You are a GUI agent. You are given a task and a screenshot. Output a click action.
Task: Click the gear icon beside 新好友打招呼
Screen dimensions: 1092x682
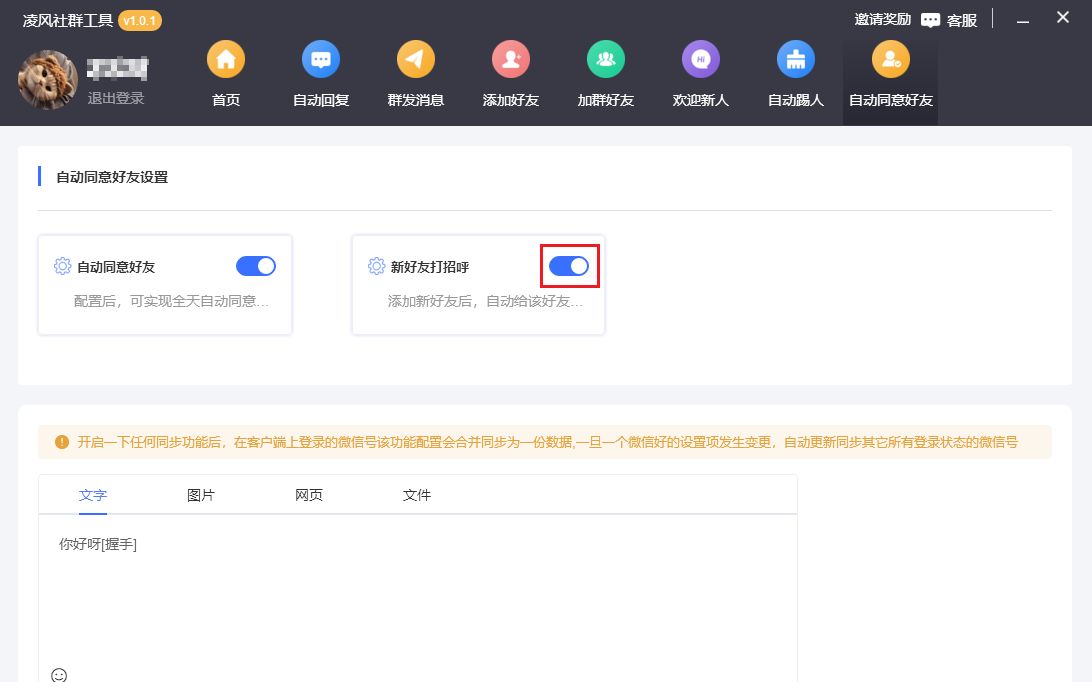[x=376, y=266]
